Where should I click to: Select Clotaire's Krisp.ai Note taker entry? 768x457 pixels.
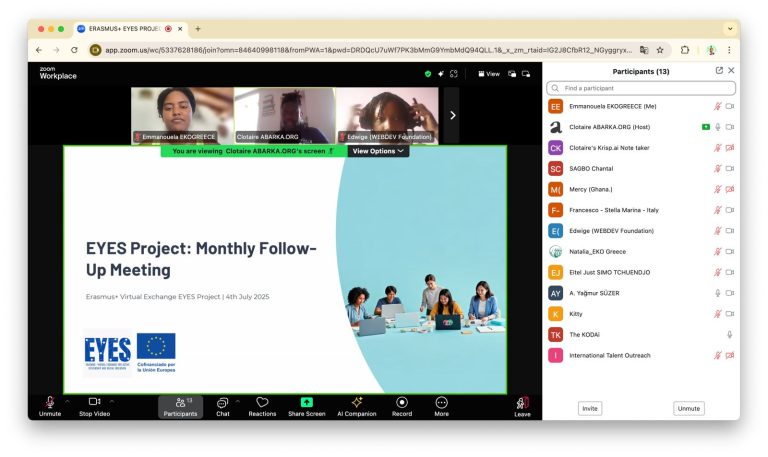[x=641, y=148]
